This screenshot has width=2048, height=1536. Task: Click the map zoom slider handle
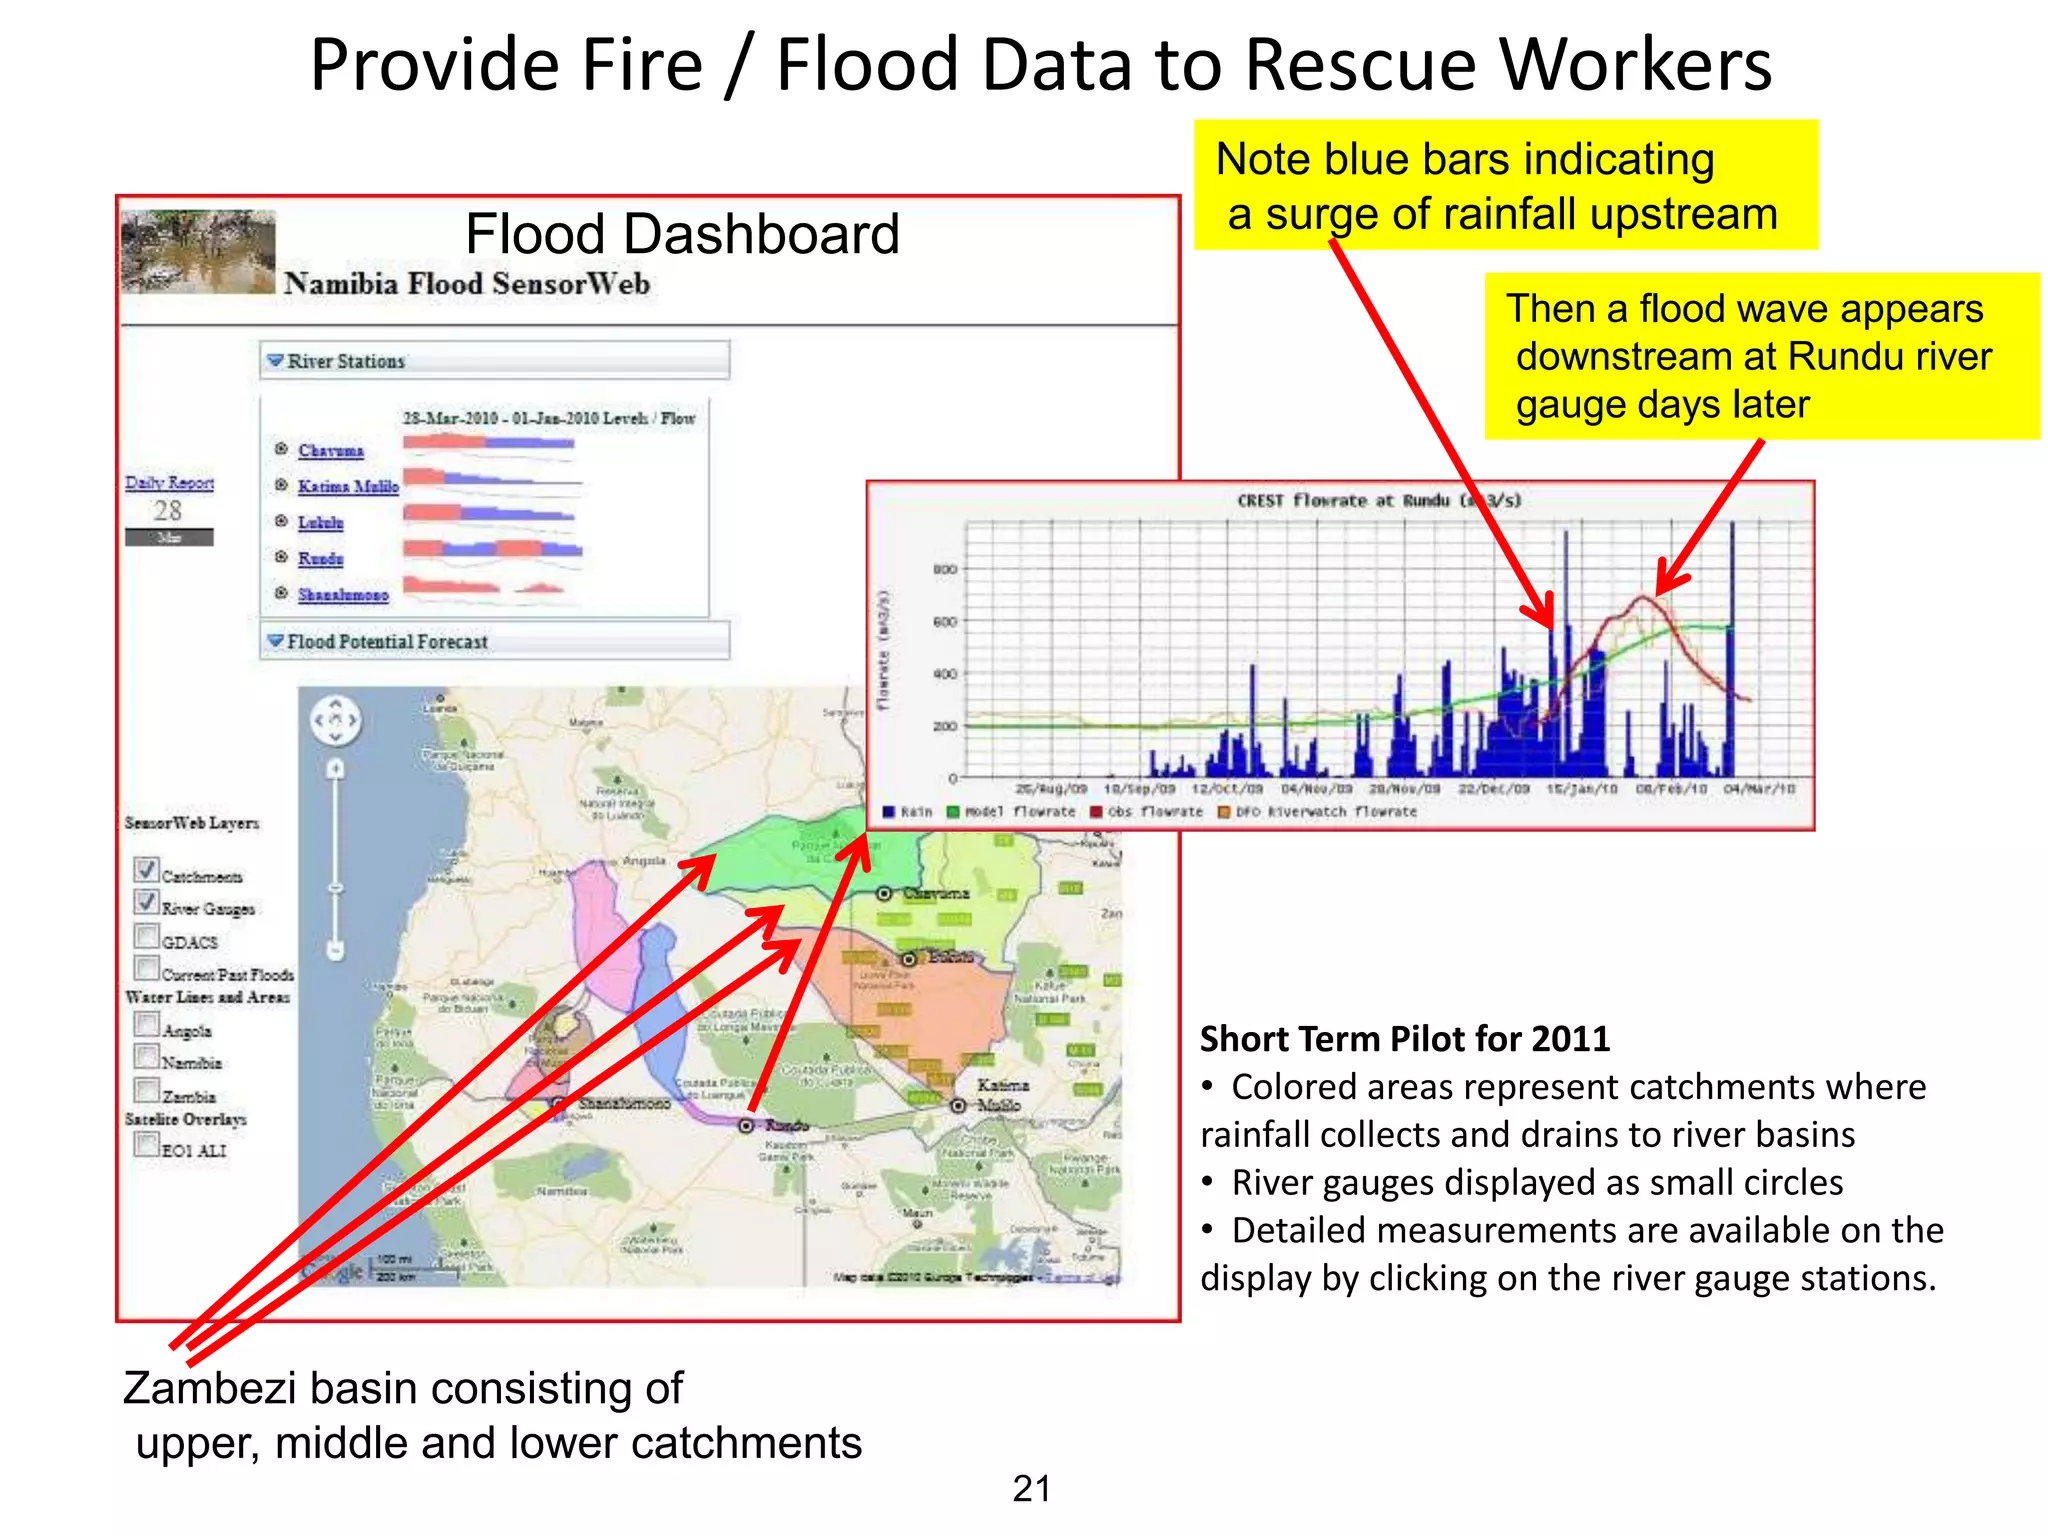pyautogui.click(x=335, y=888)
